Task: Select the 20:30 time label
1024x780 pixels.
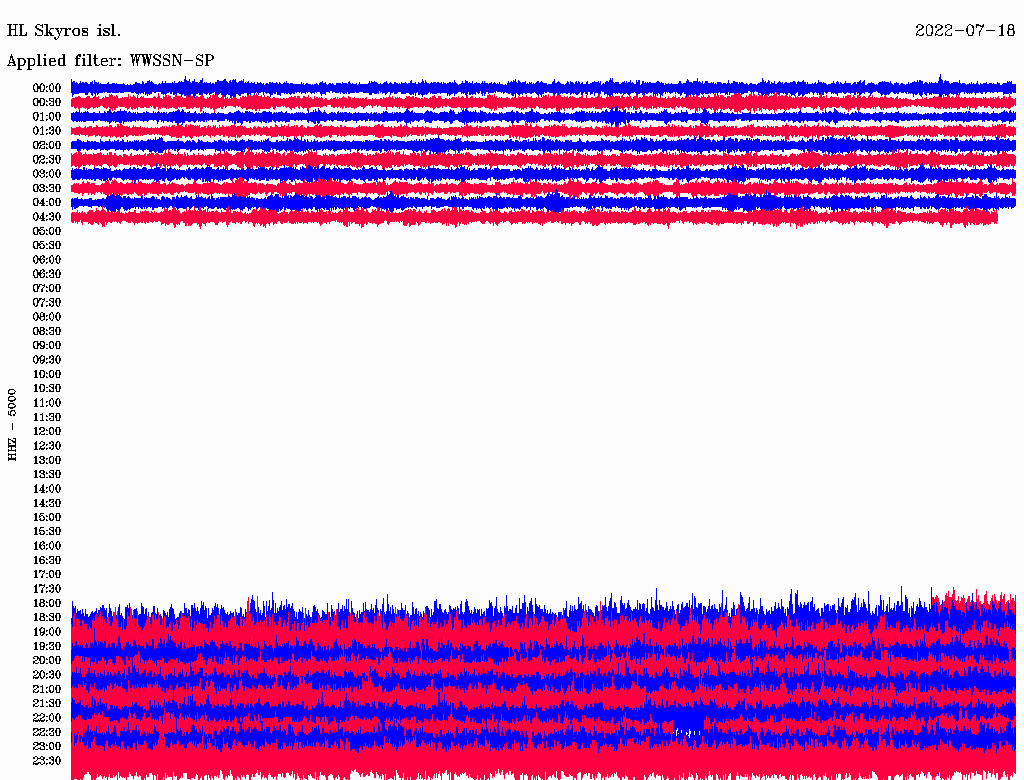Action: point(47,675)
